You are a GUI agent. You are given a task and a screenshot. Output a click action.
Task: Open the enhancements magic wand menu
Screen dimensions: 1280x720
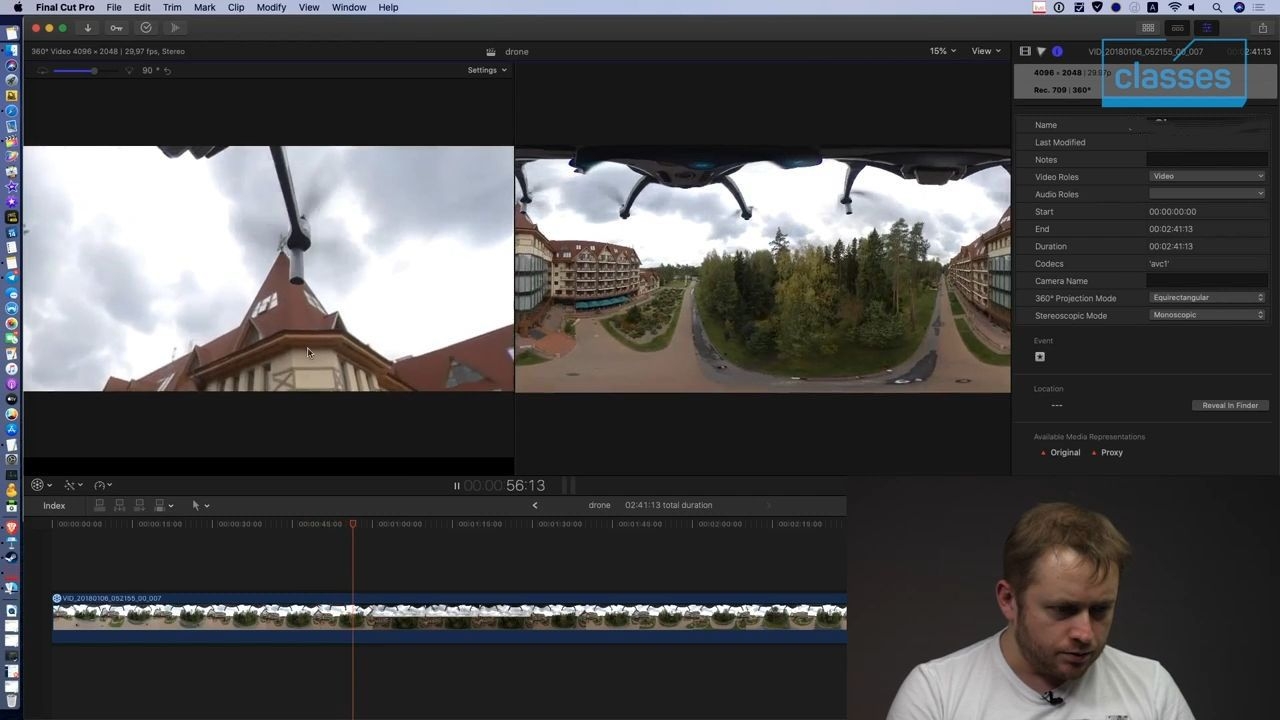[x=73, y=485]
